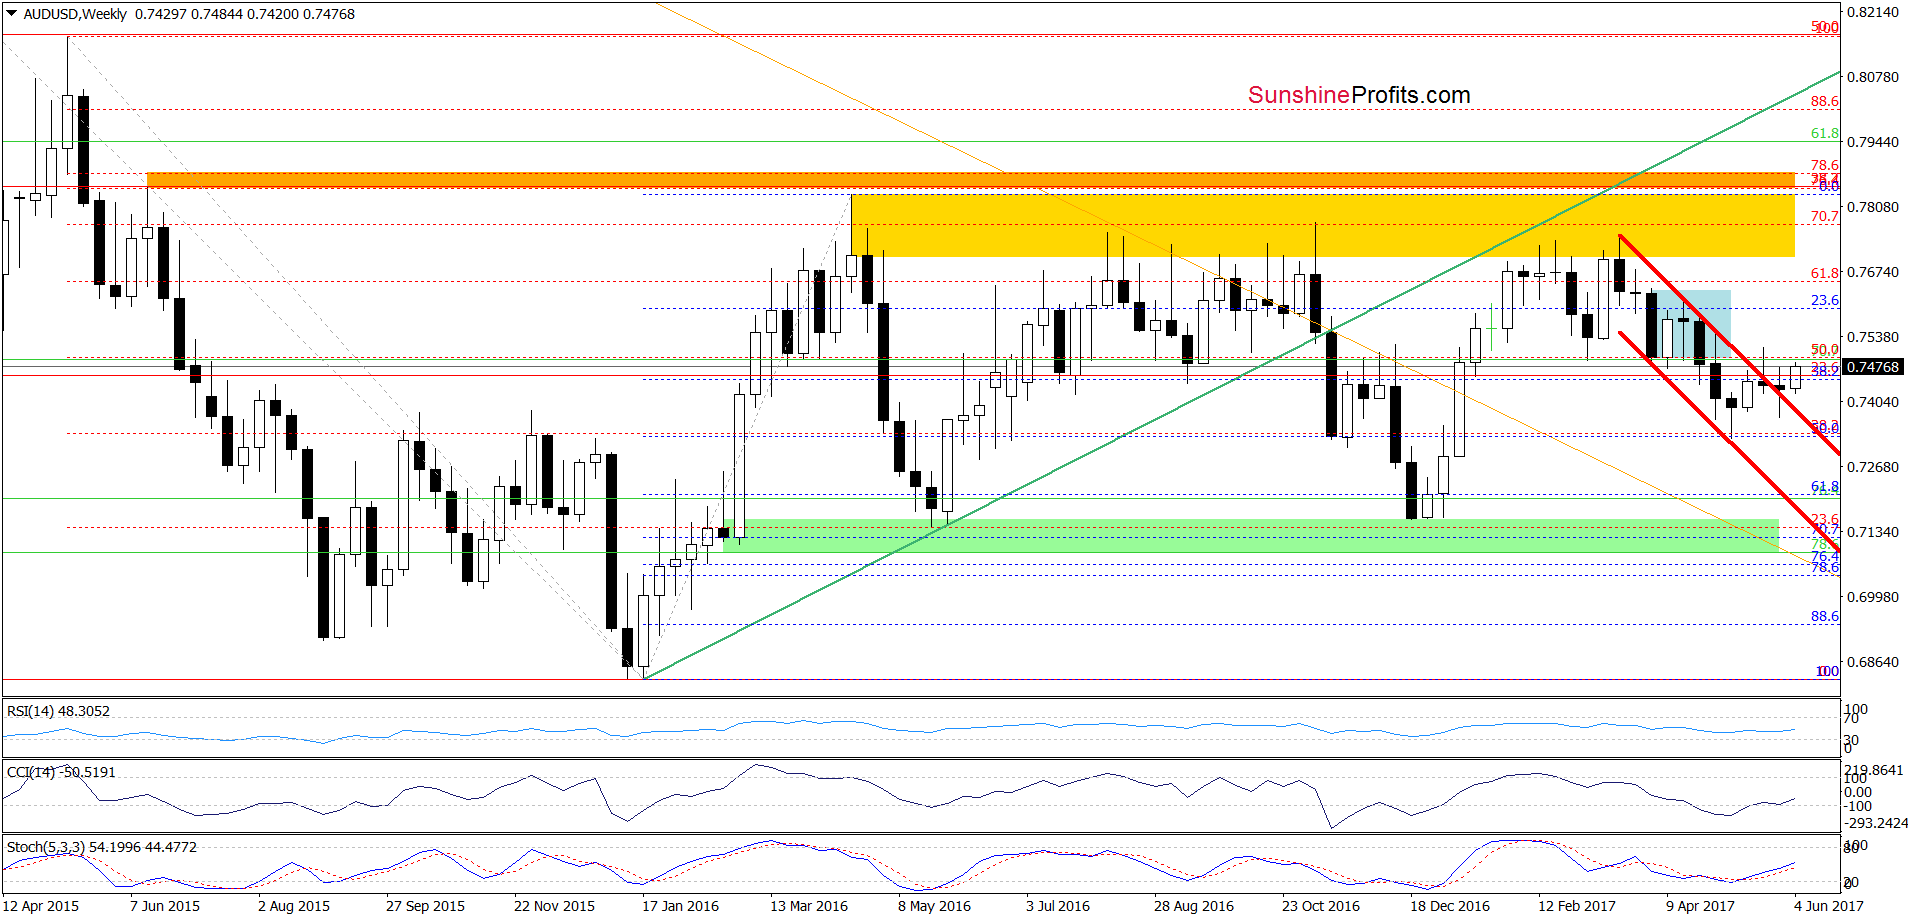
Task: Select the light blue consolidation rectangle
Action: [1689, 324]
